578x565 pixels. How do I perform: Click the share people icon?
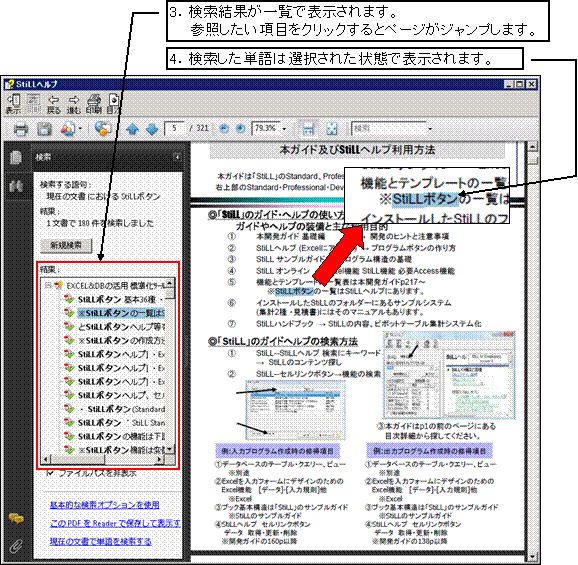point(69,129)
